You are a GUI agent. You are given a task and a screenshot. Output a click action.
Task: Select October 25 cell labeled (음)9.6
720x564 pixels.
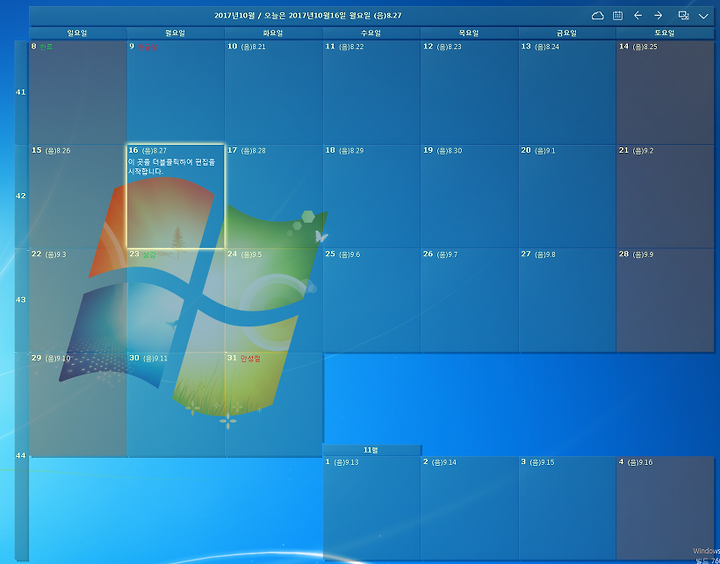tap(371, 300)
